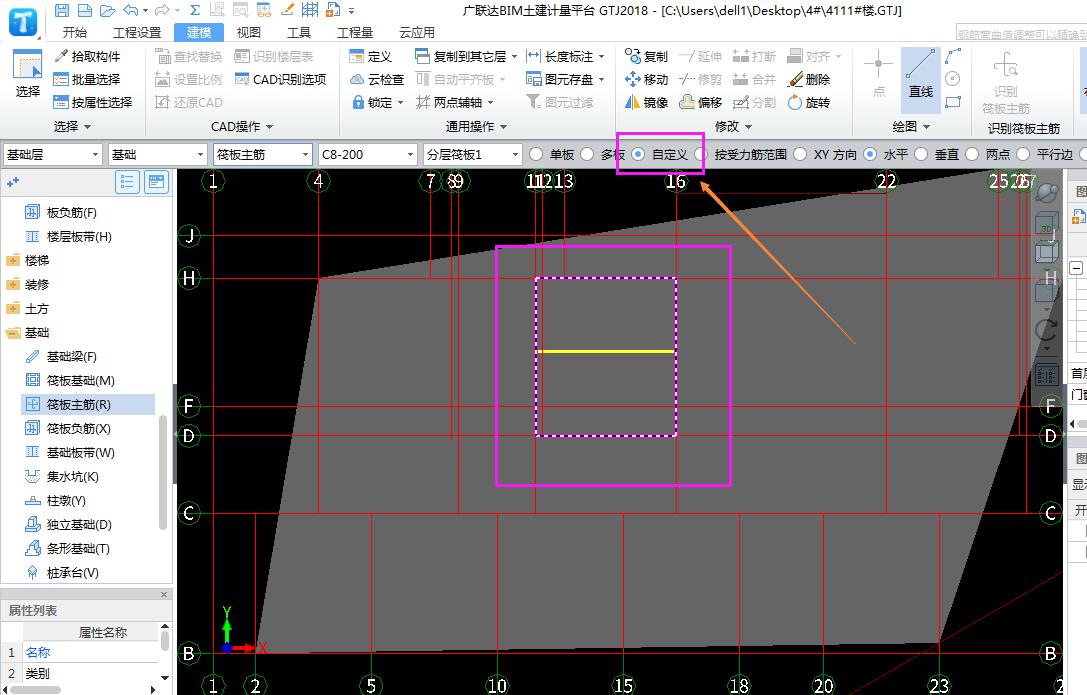Open the 工程设置 ribbon tab
1087x695 pixels.
(x=137, y=32)
